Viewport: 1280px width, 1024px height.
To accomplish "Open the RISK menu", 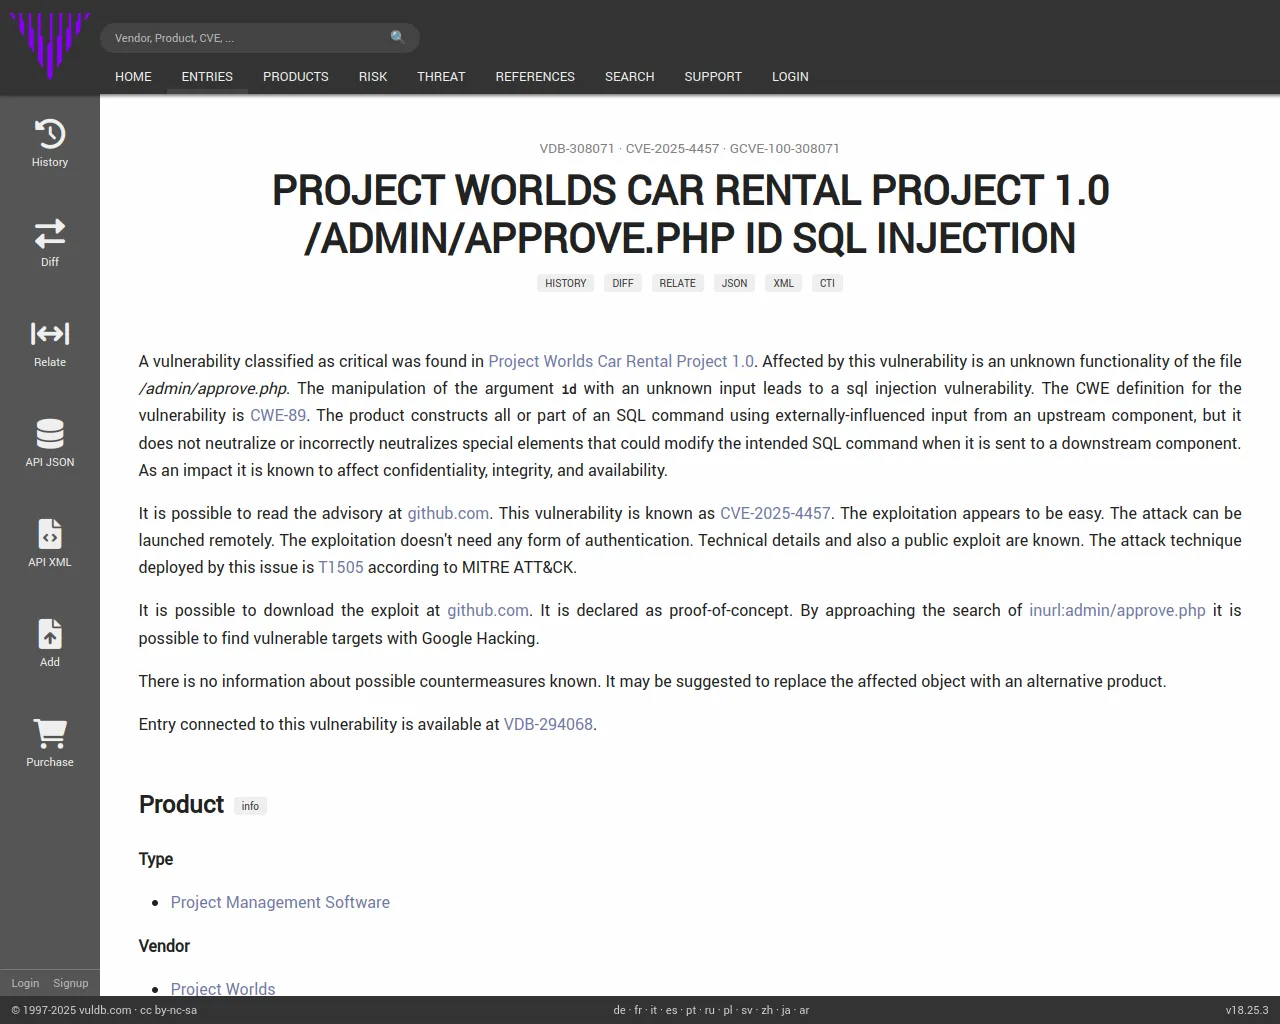I will pyautogui.click(x=373, y=76).
